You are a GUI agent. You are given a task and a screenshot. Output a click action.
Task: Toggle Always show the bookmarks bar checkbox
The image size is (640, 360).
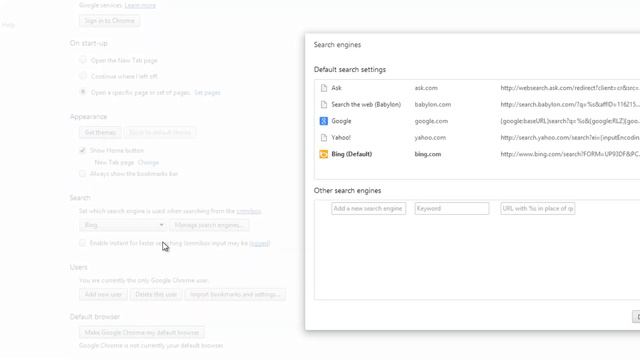82,174
